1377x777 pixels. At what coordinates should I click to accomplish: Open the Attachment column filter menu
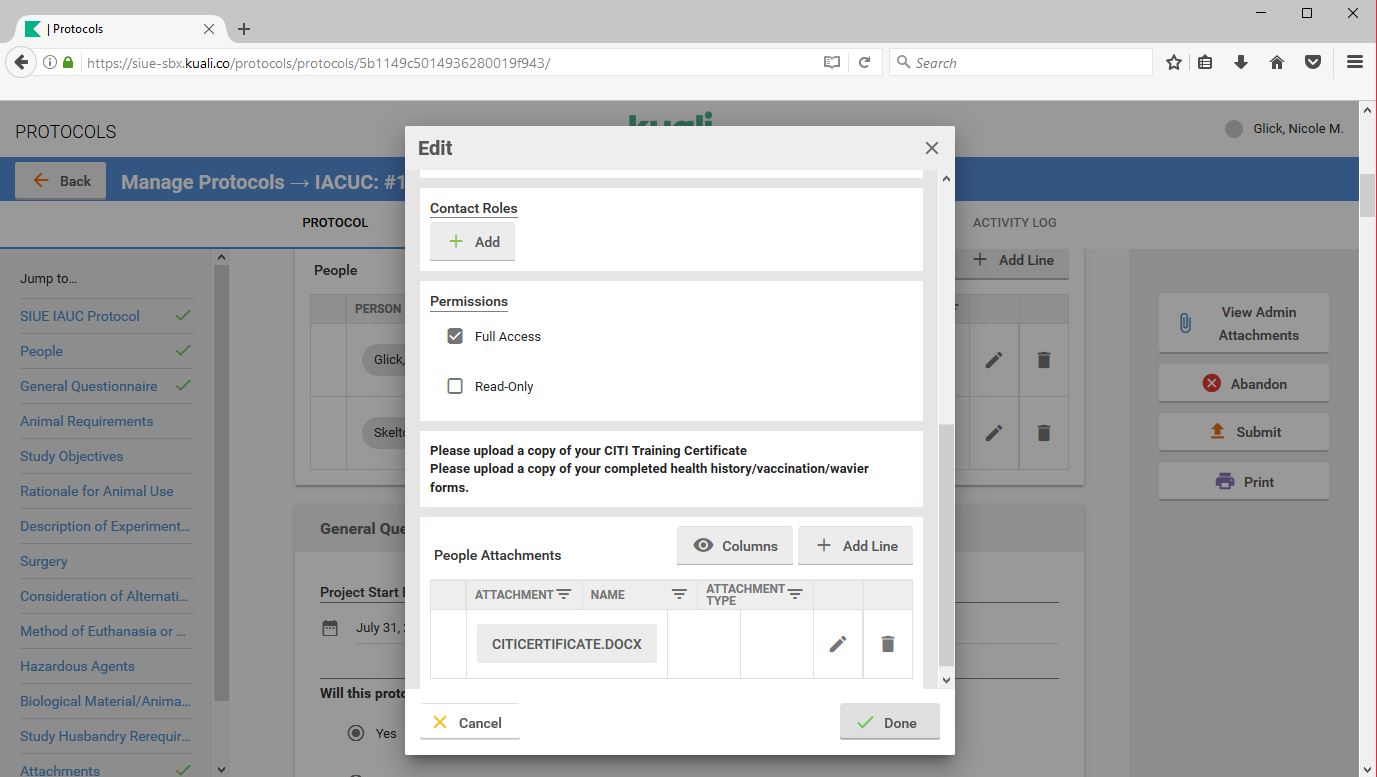[564, 594]
